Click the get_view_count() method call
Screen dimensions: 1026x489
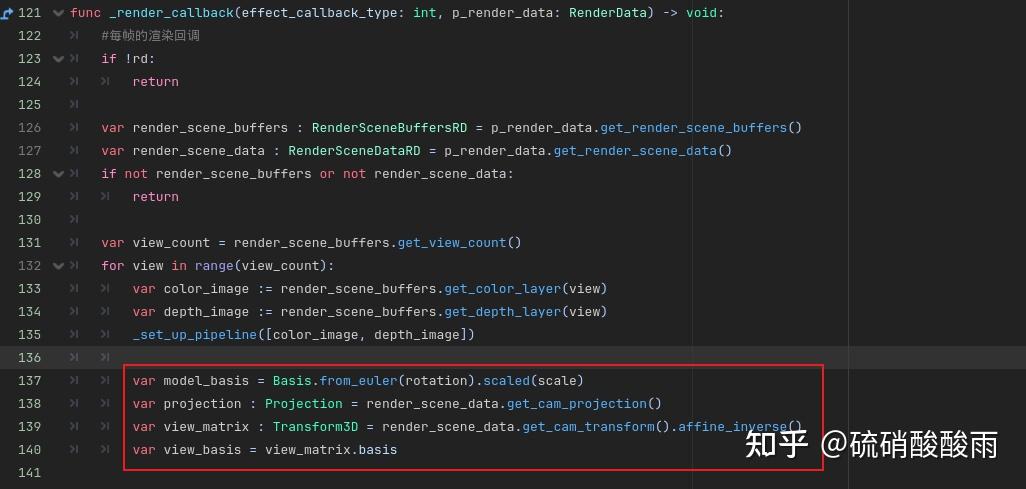pyautogui.click(x=459, y=243)
